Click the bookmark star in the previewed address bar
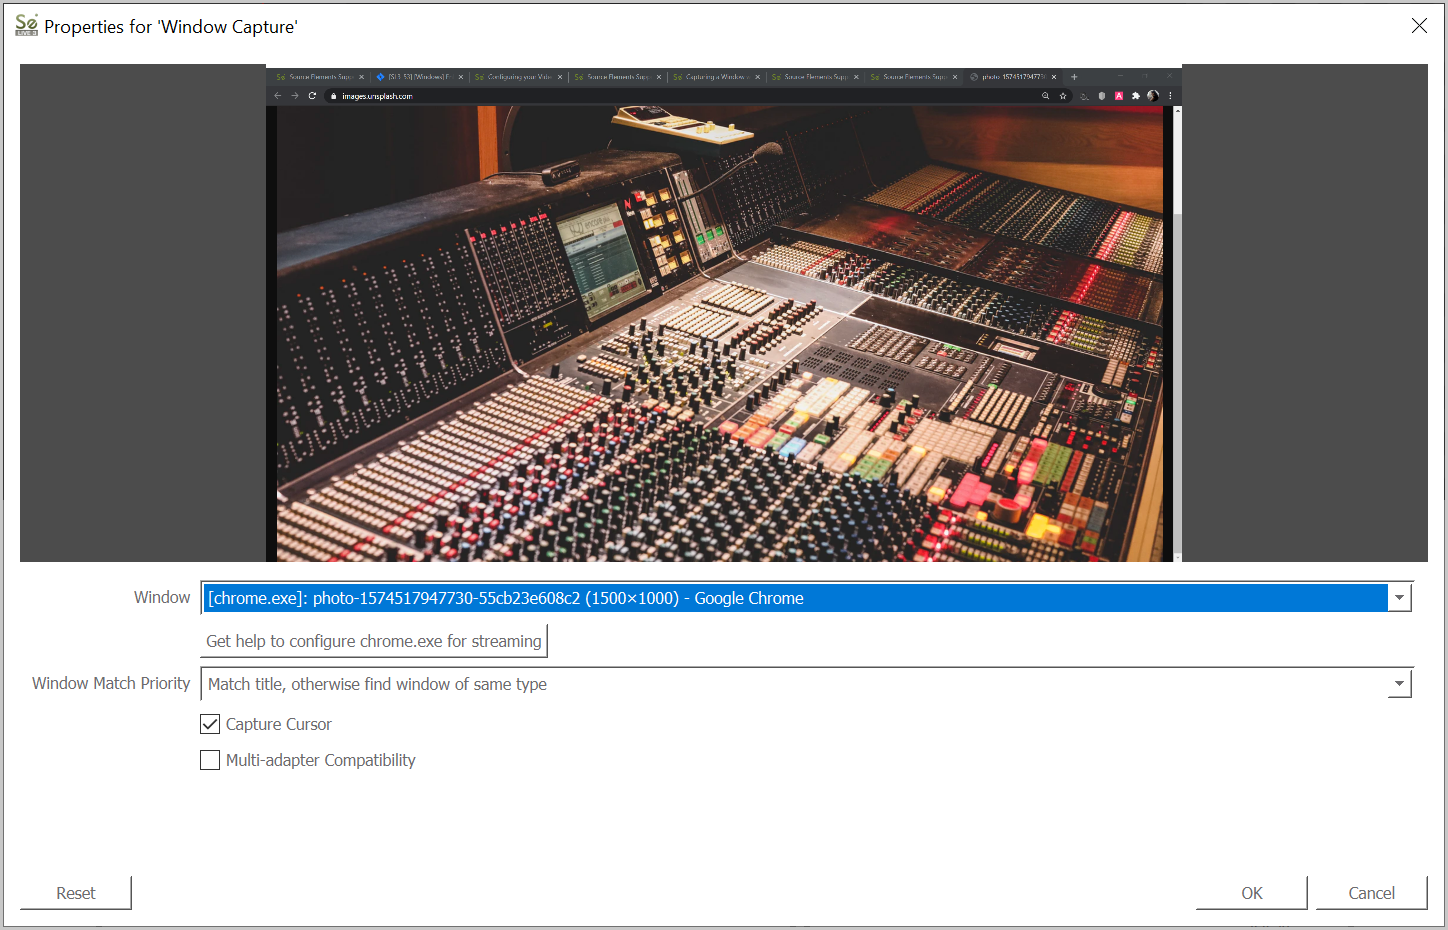This screenshot has width=1448, height=930. [x=1063, y=96]
